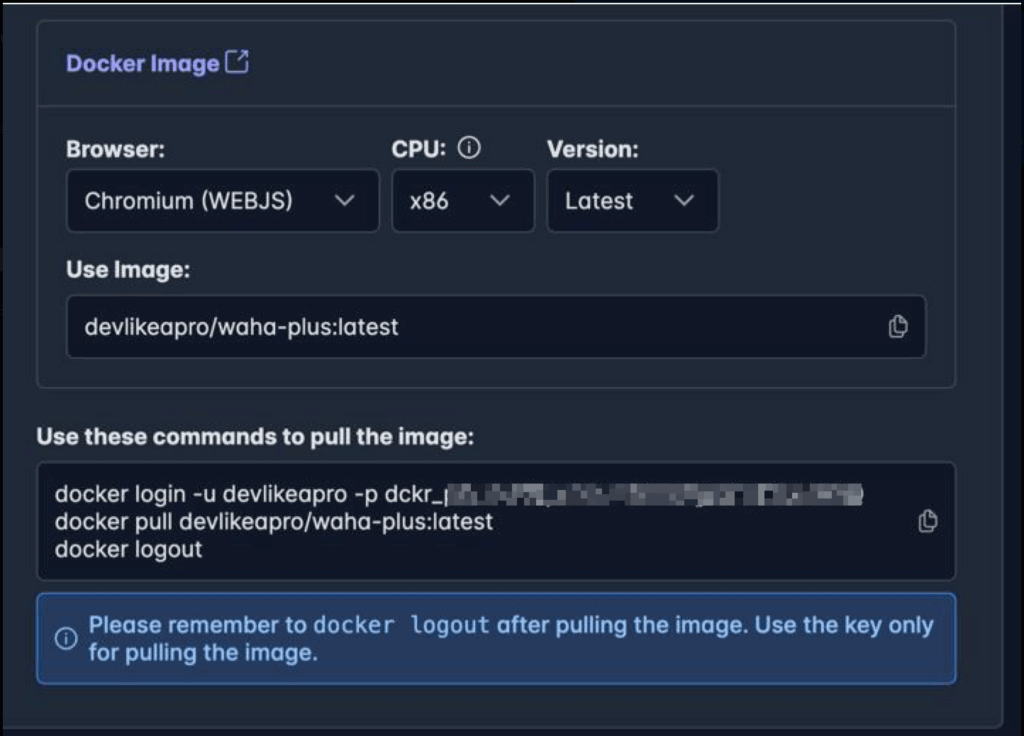Copy the docker pull commands with the copy icon
This screenshot has height=736, width=1024.
tap(928, 521)
